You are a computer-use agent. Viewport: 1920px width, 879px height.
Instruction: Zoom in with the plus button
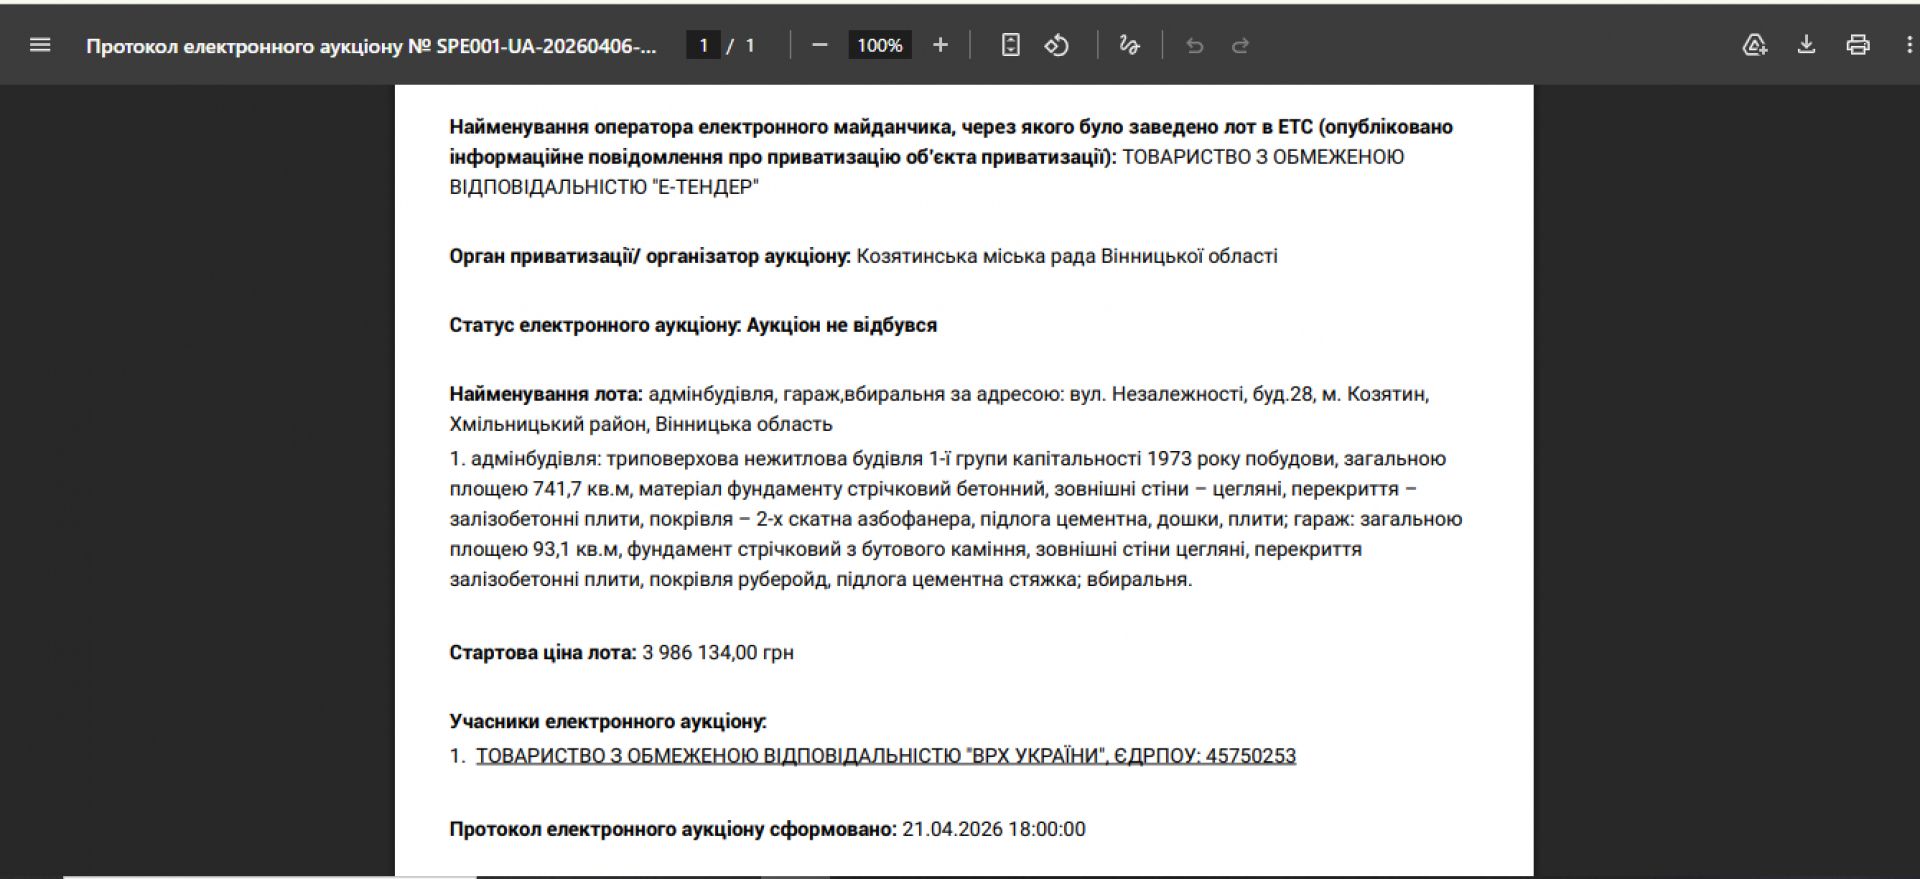click(x=940, y=45)
